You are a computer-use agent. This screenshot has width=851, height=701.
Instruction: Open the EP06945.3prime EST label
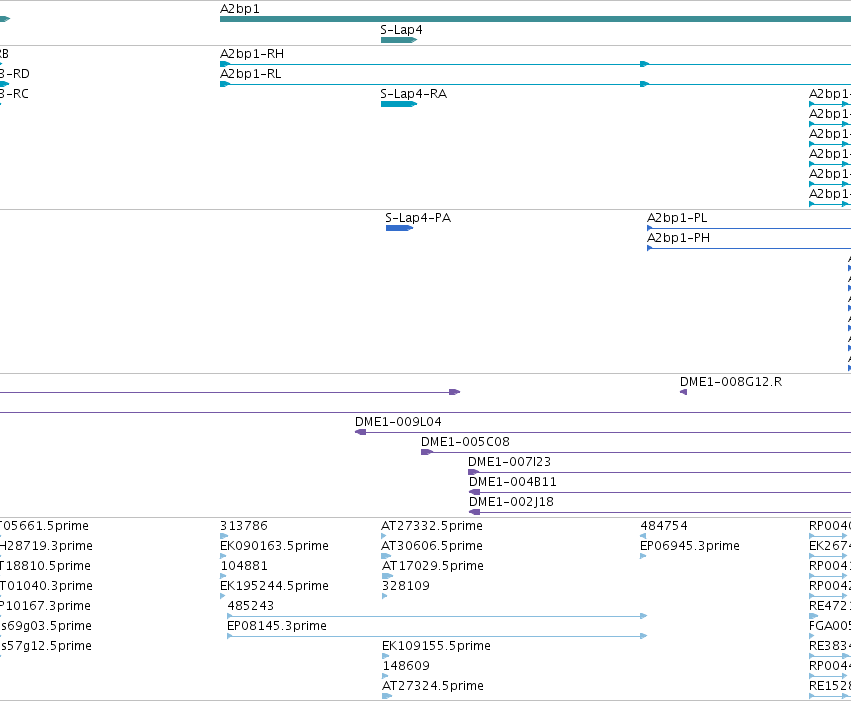click(690, 546)
